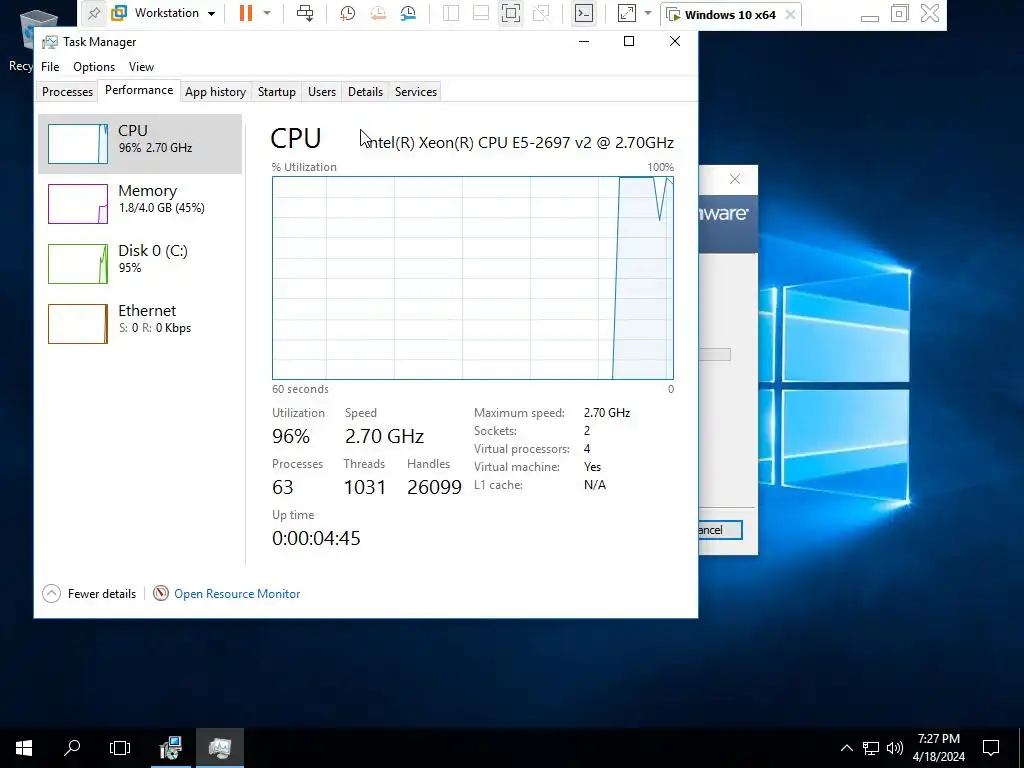The height and width of the screenshot is (768, 1024).
Task: Select the Memory performance item
Action: pyautogui.click(x=140, y=204)
